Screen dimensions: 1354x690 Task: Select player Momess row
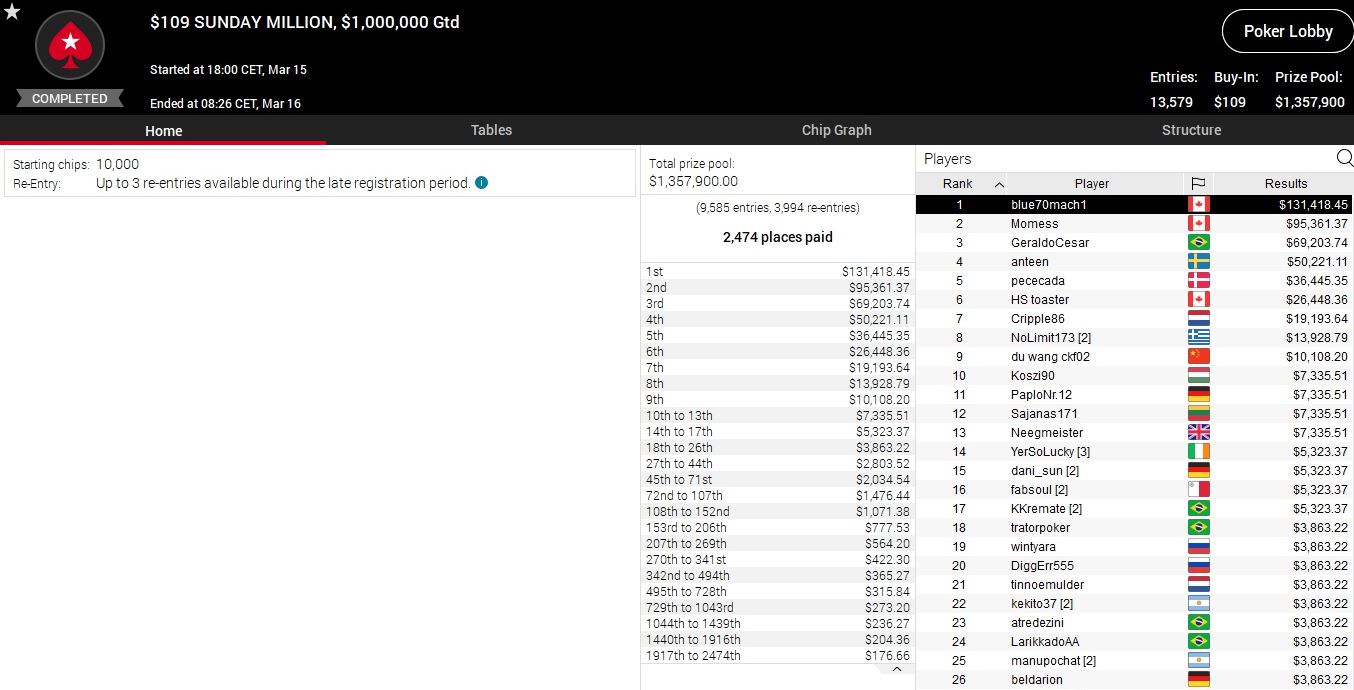pyautogui.click(x=1034, y=224)
